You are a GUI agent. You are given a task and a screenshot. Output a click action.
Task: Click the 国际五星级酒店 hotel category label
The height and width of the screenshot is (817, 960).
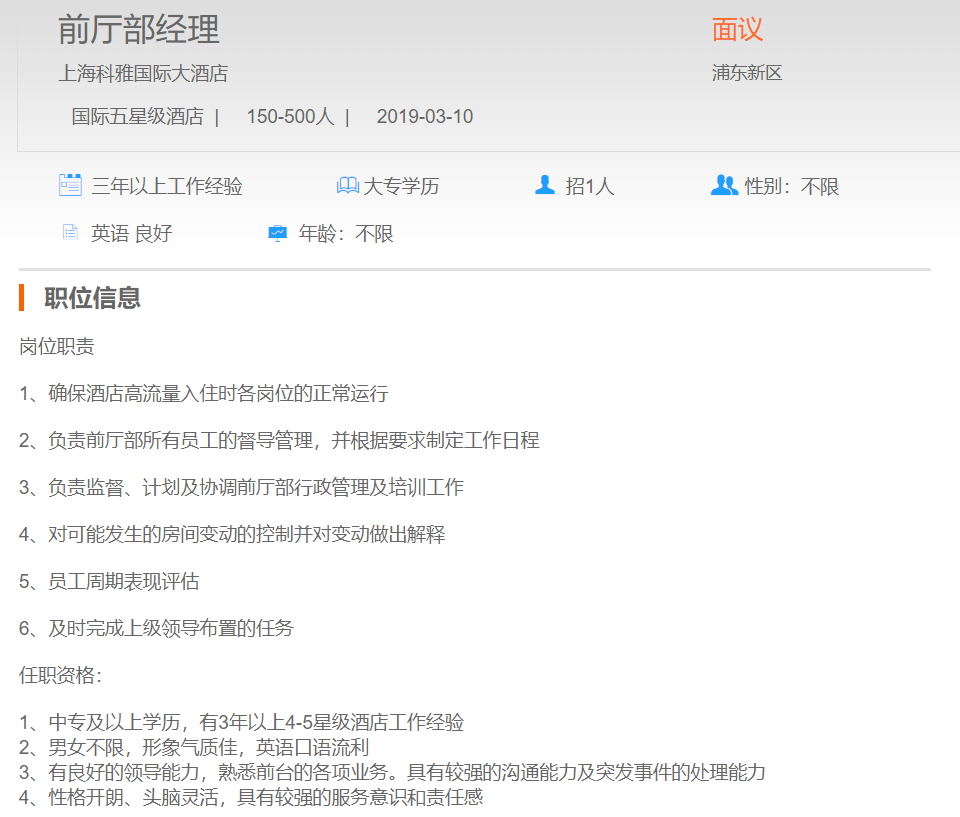click(x=137, y=117)
